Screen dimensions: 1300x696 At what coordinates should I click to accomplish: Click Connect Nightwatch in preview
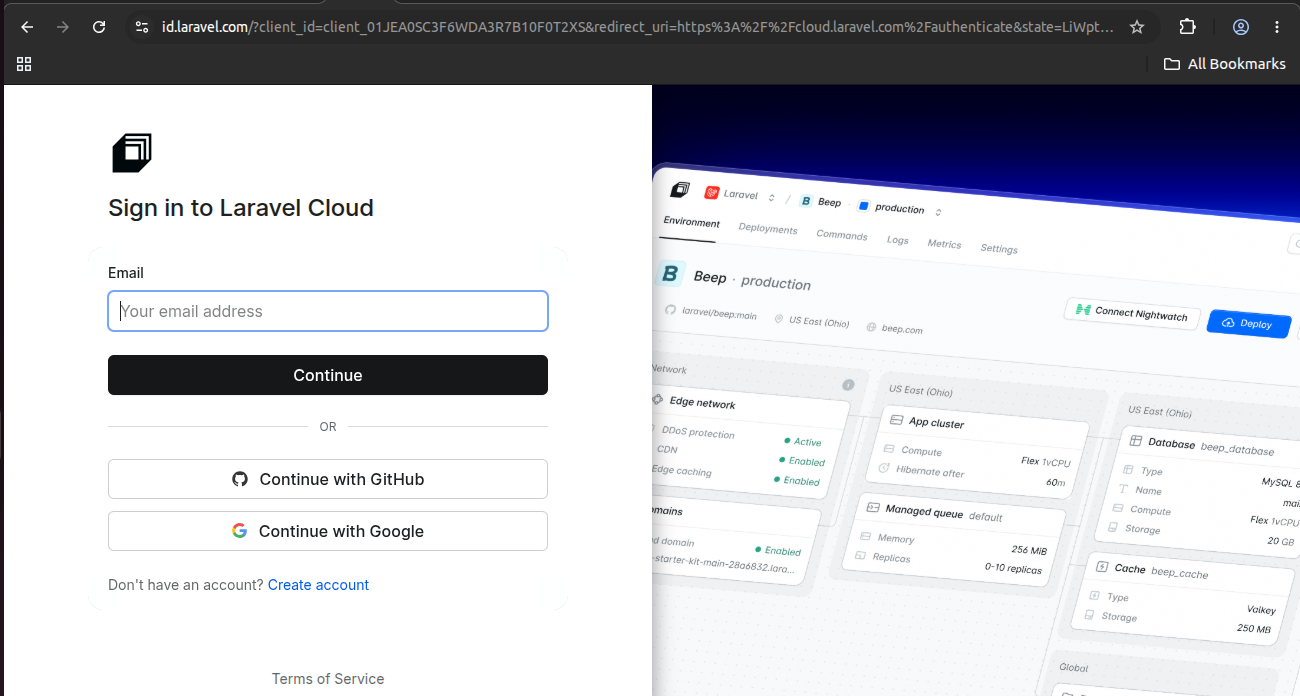click(1132, 313)
